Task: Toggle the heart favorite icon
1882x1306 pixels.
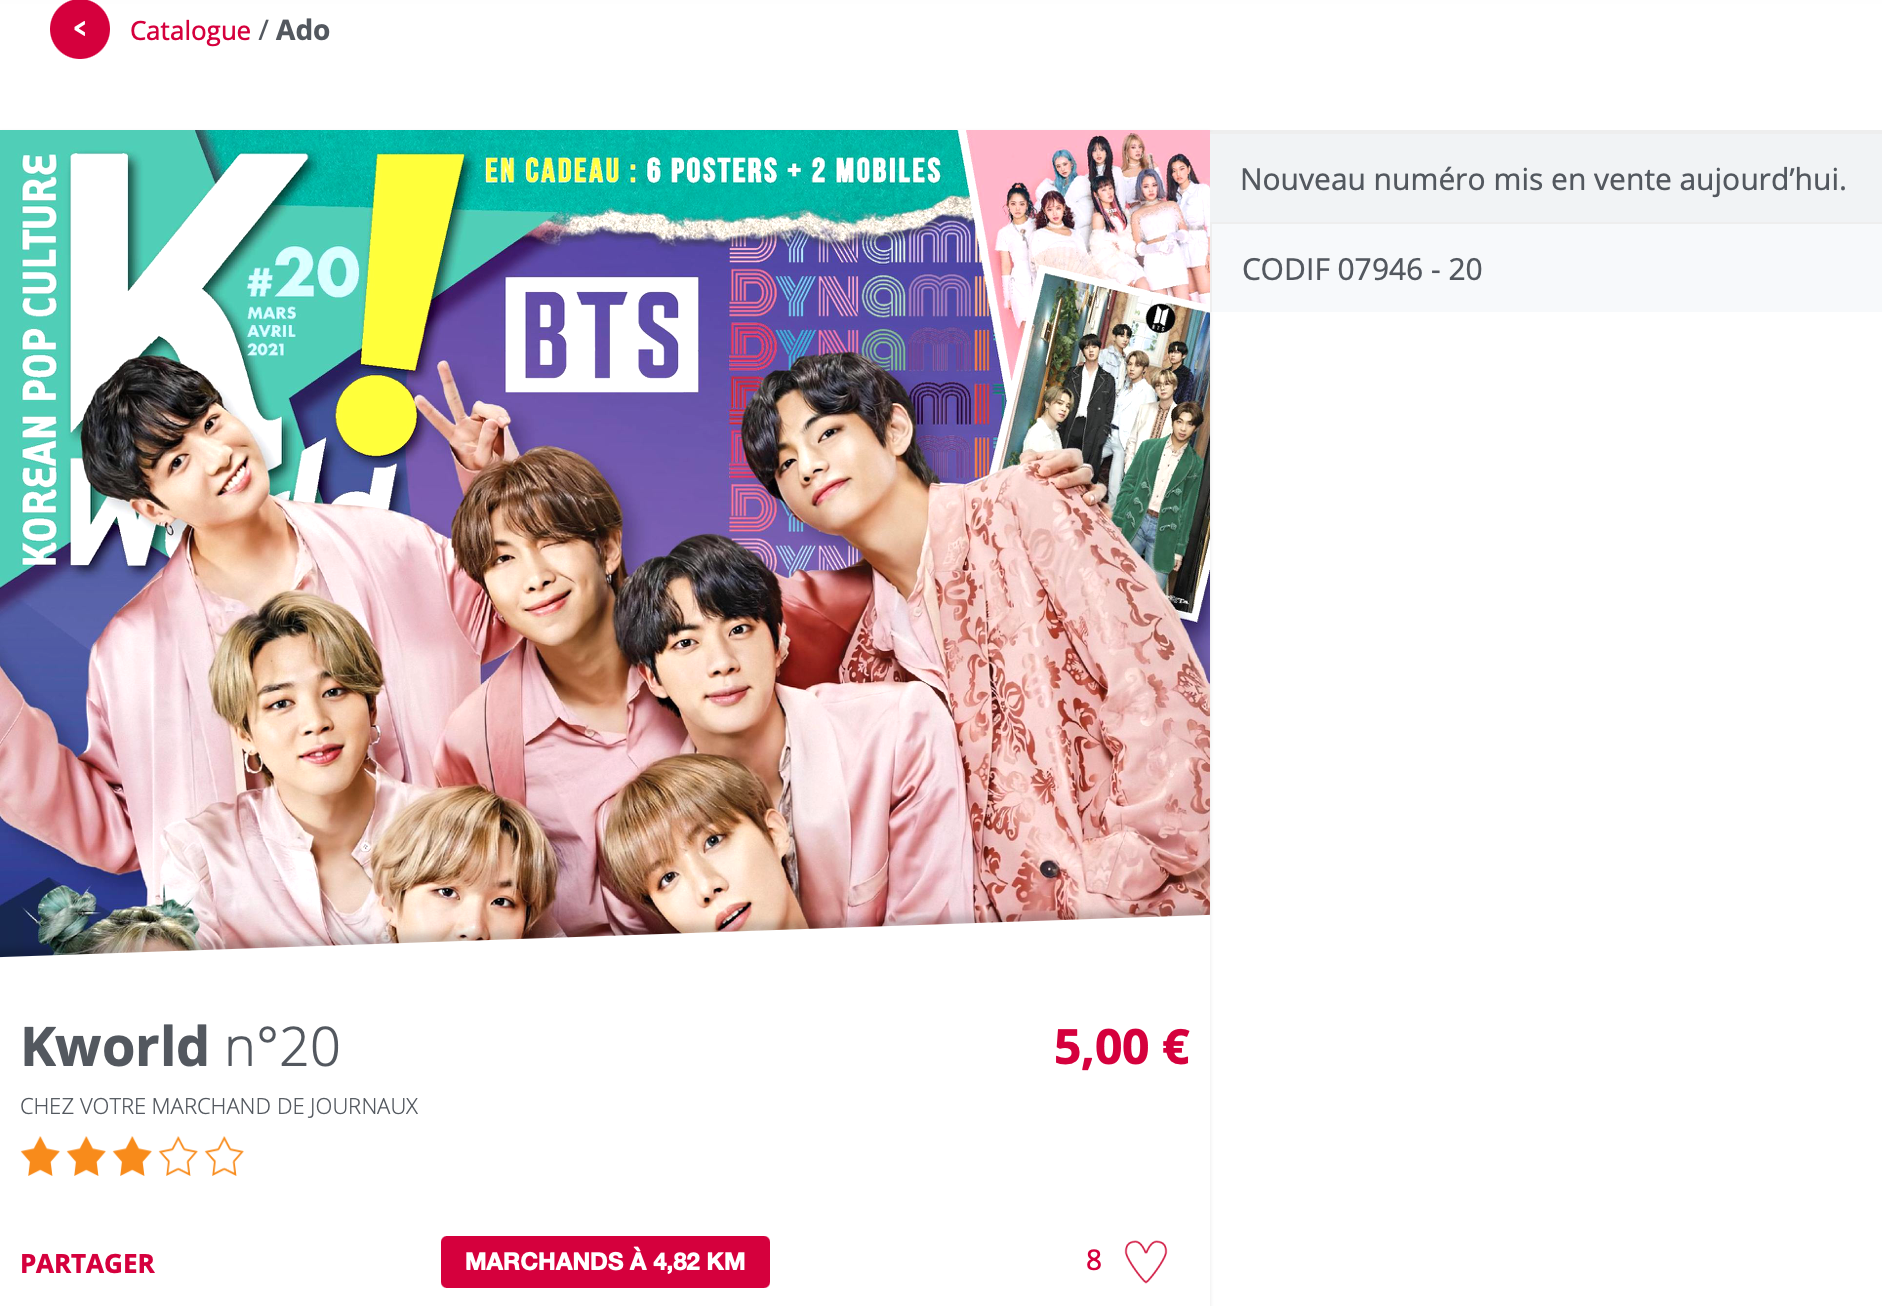Action: click(x=1146, y=1261)
